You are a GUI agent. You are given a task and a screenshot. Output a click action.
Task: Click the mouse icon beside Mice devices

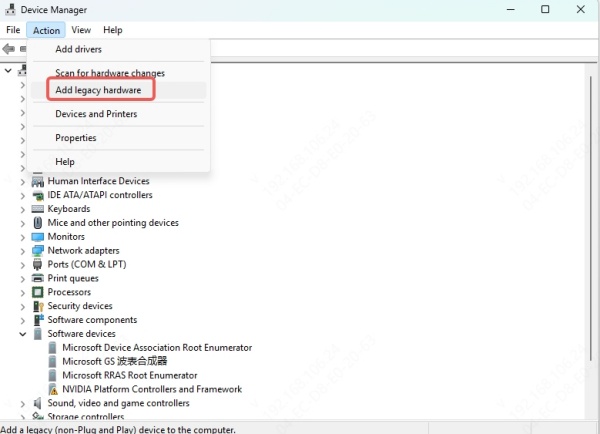[x=38, y=222]
